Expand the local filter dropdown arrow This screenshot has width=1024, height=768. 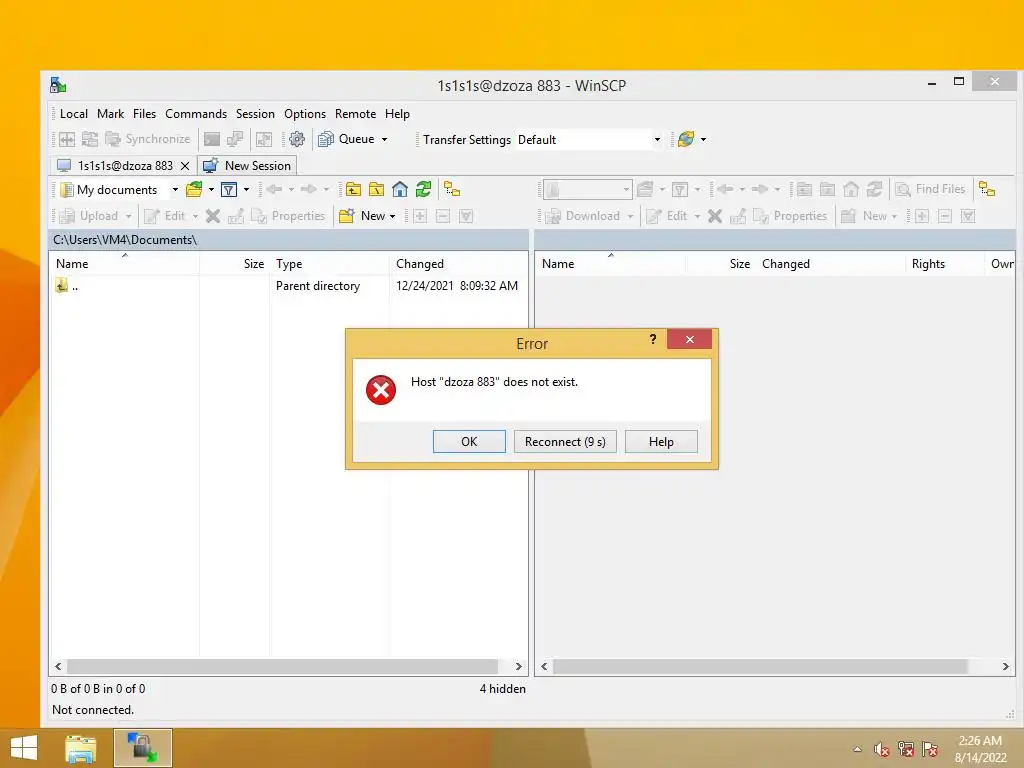(246, 190)
